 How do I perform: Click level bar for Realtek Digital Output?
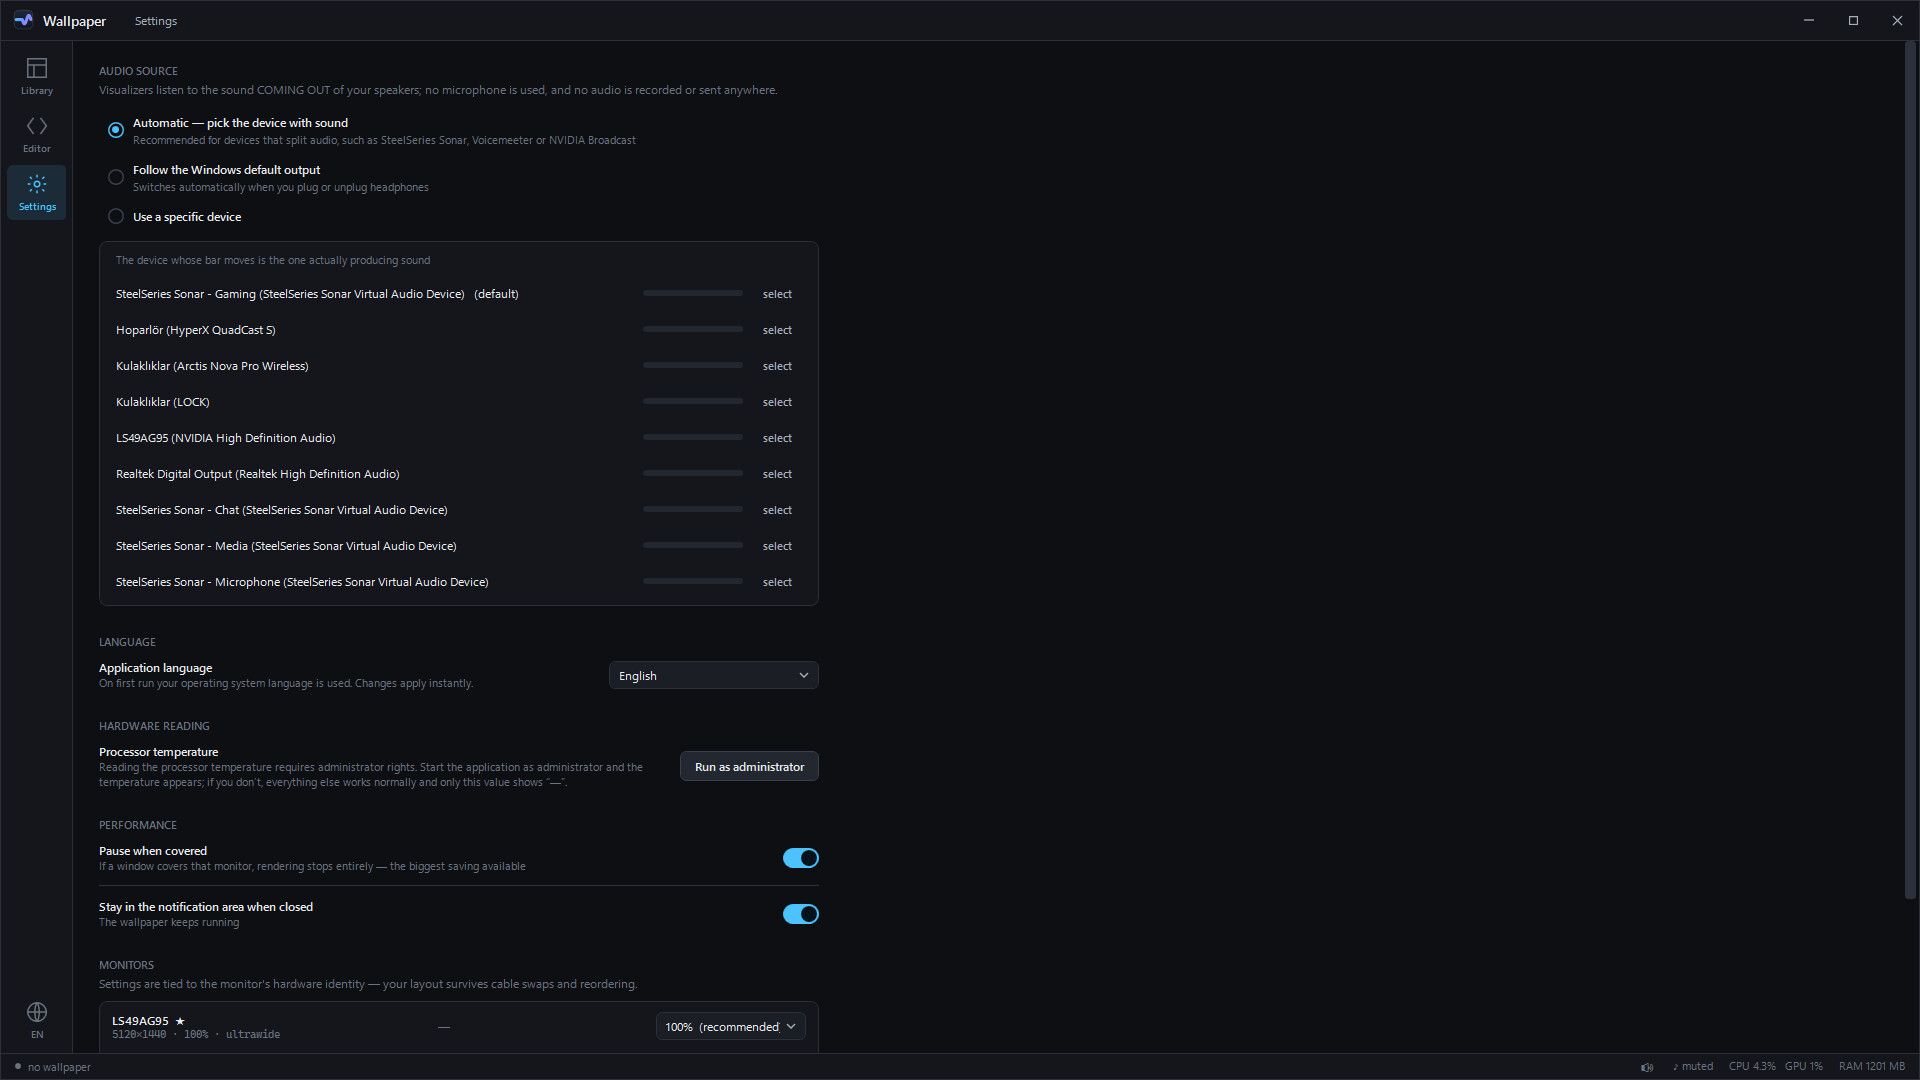(x=693, y=473)
